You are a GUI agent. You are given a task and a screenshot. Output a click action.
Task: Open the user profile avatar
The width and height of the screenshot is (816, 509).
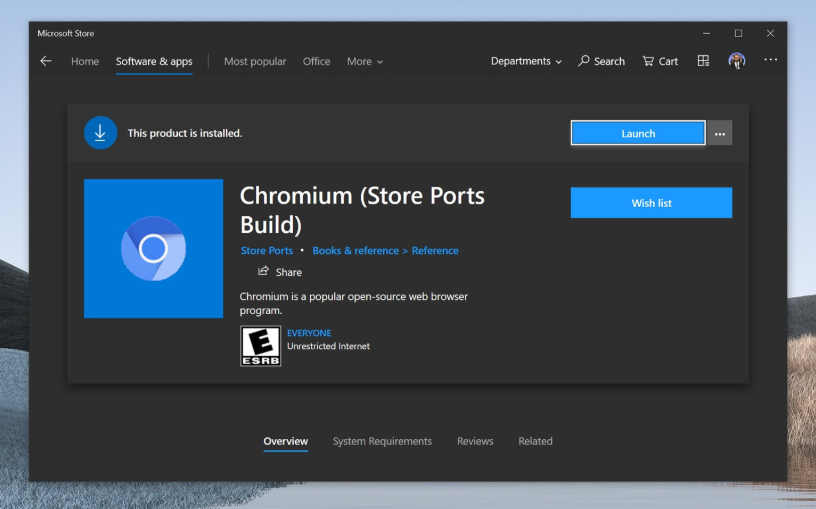[736, 61]
